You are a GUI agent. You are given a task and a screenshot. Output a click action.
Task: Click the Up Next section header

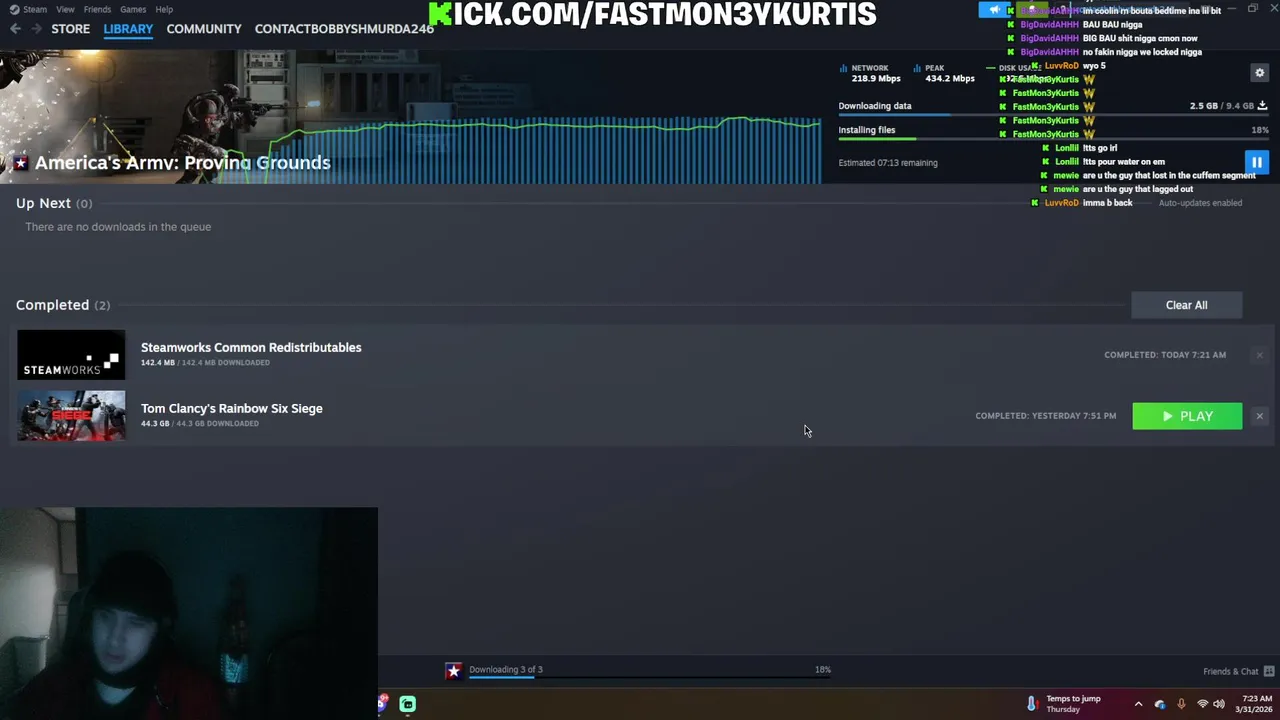(54, 203)
